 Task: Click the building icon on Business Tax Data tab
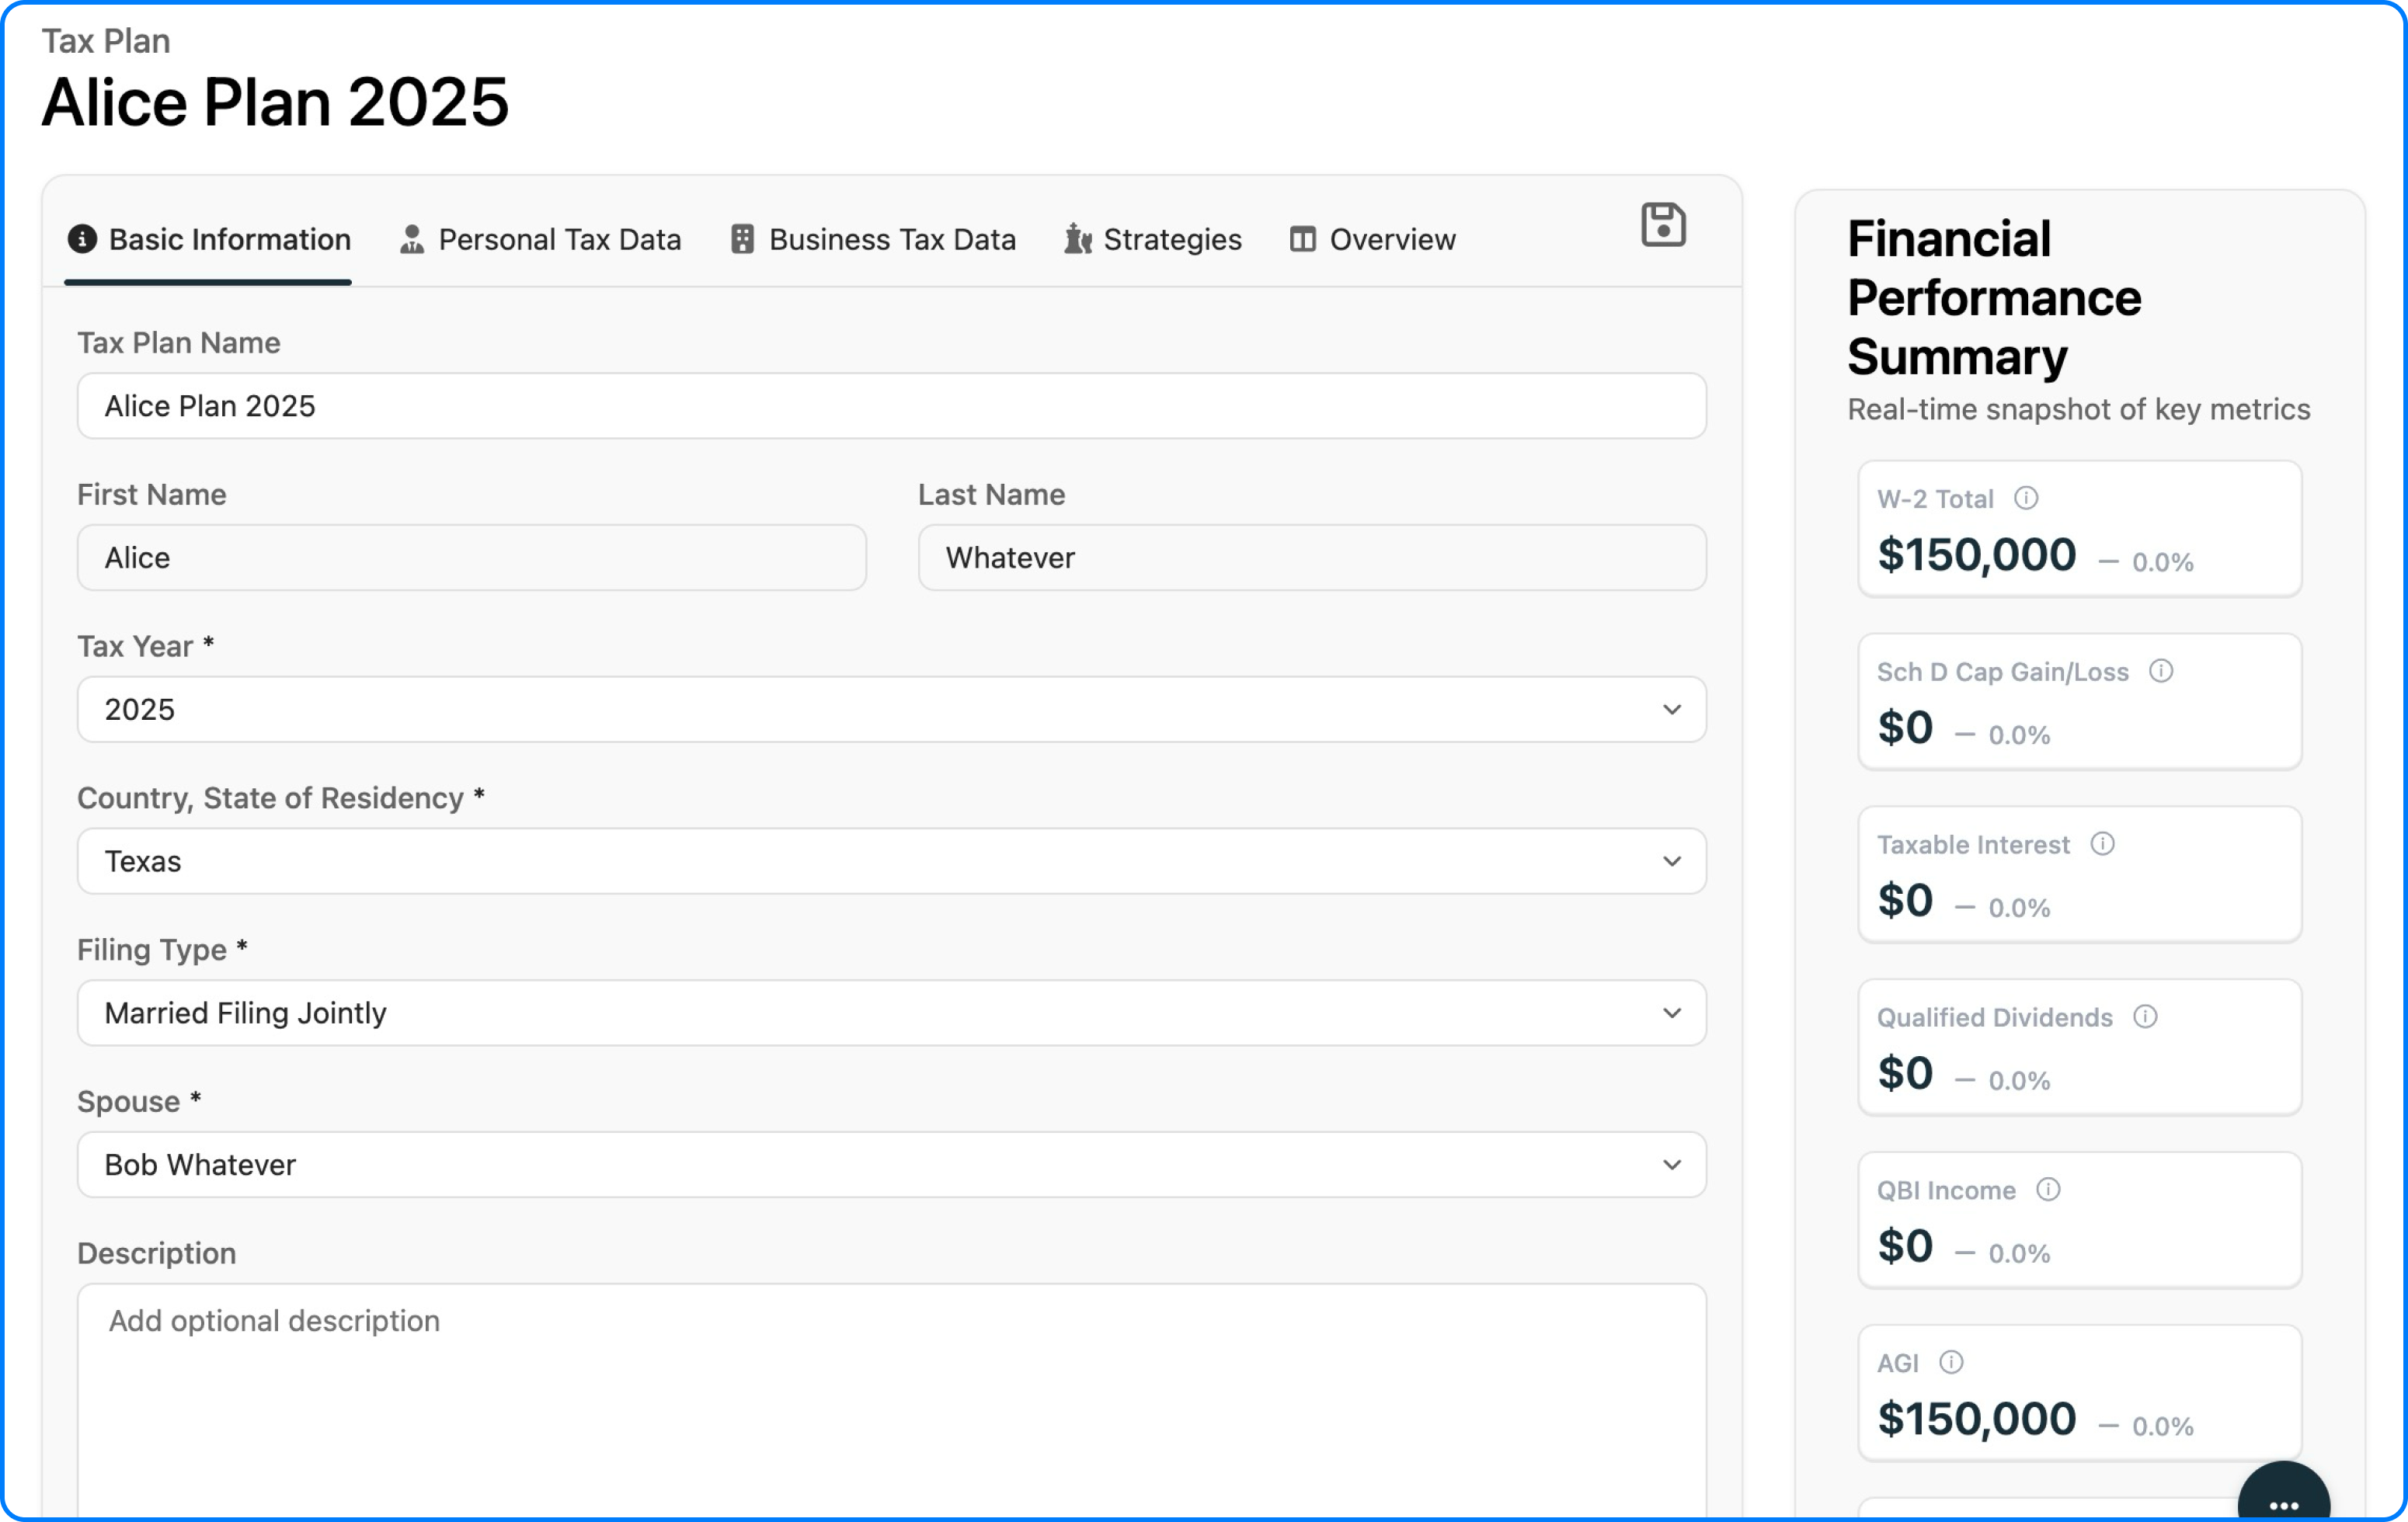coord(742,239)
